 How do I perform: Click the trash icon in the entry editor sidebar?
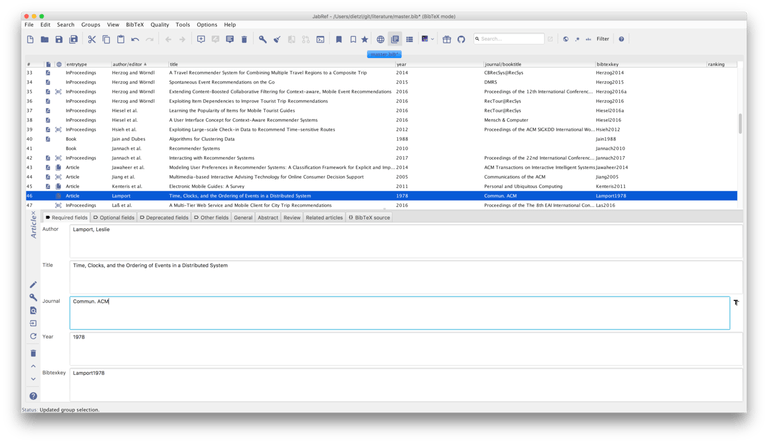coord(33,353)
